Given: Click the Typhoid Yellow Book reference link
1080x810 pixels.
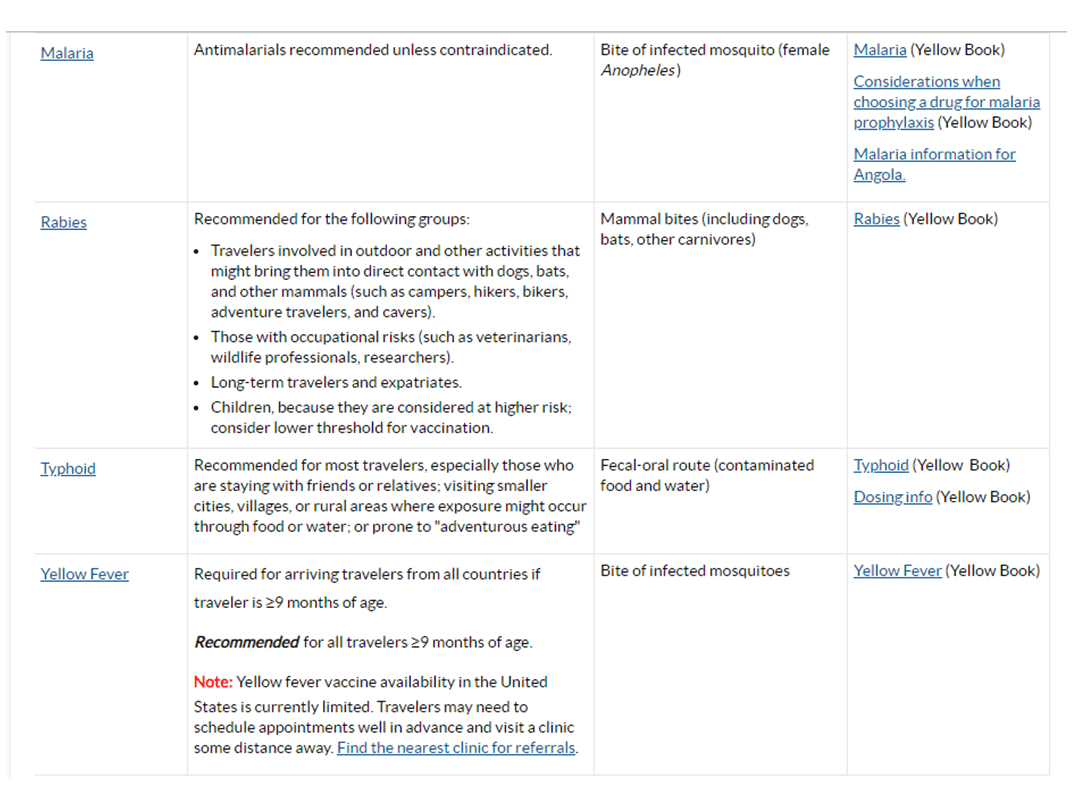Looking at the screenshot, I should point(881,465).
